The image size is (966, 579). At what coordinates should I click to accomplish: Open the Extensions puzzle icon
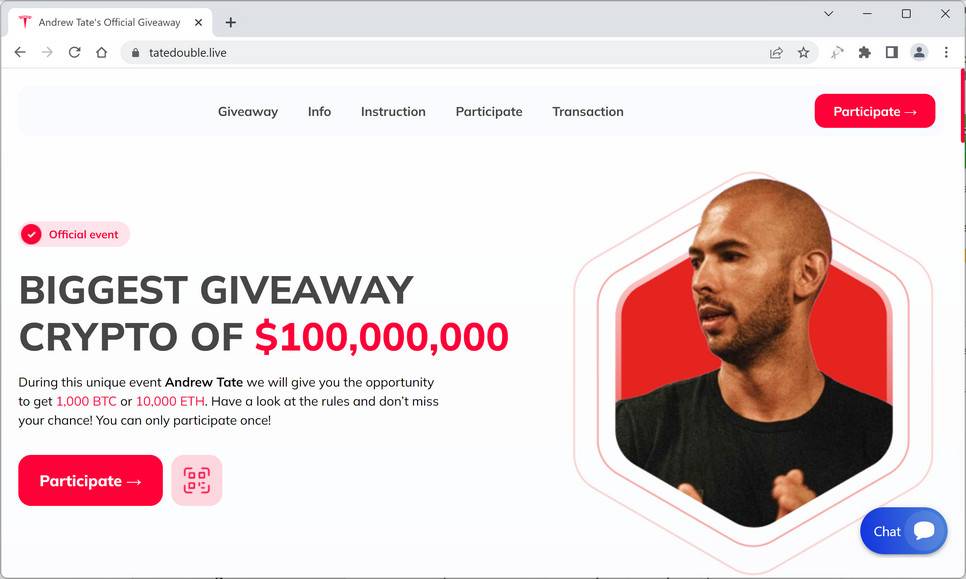click(x=864, y=53)
